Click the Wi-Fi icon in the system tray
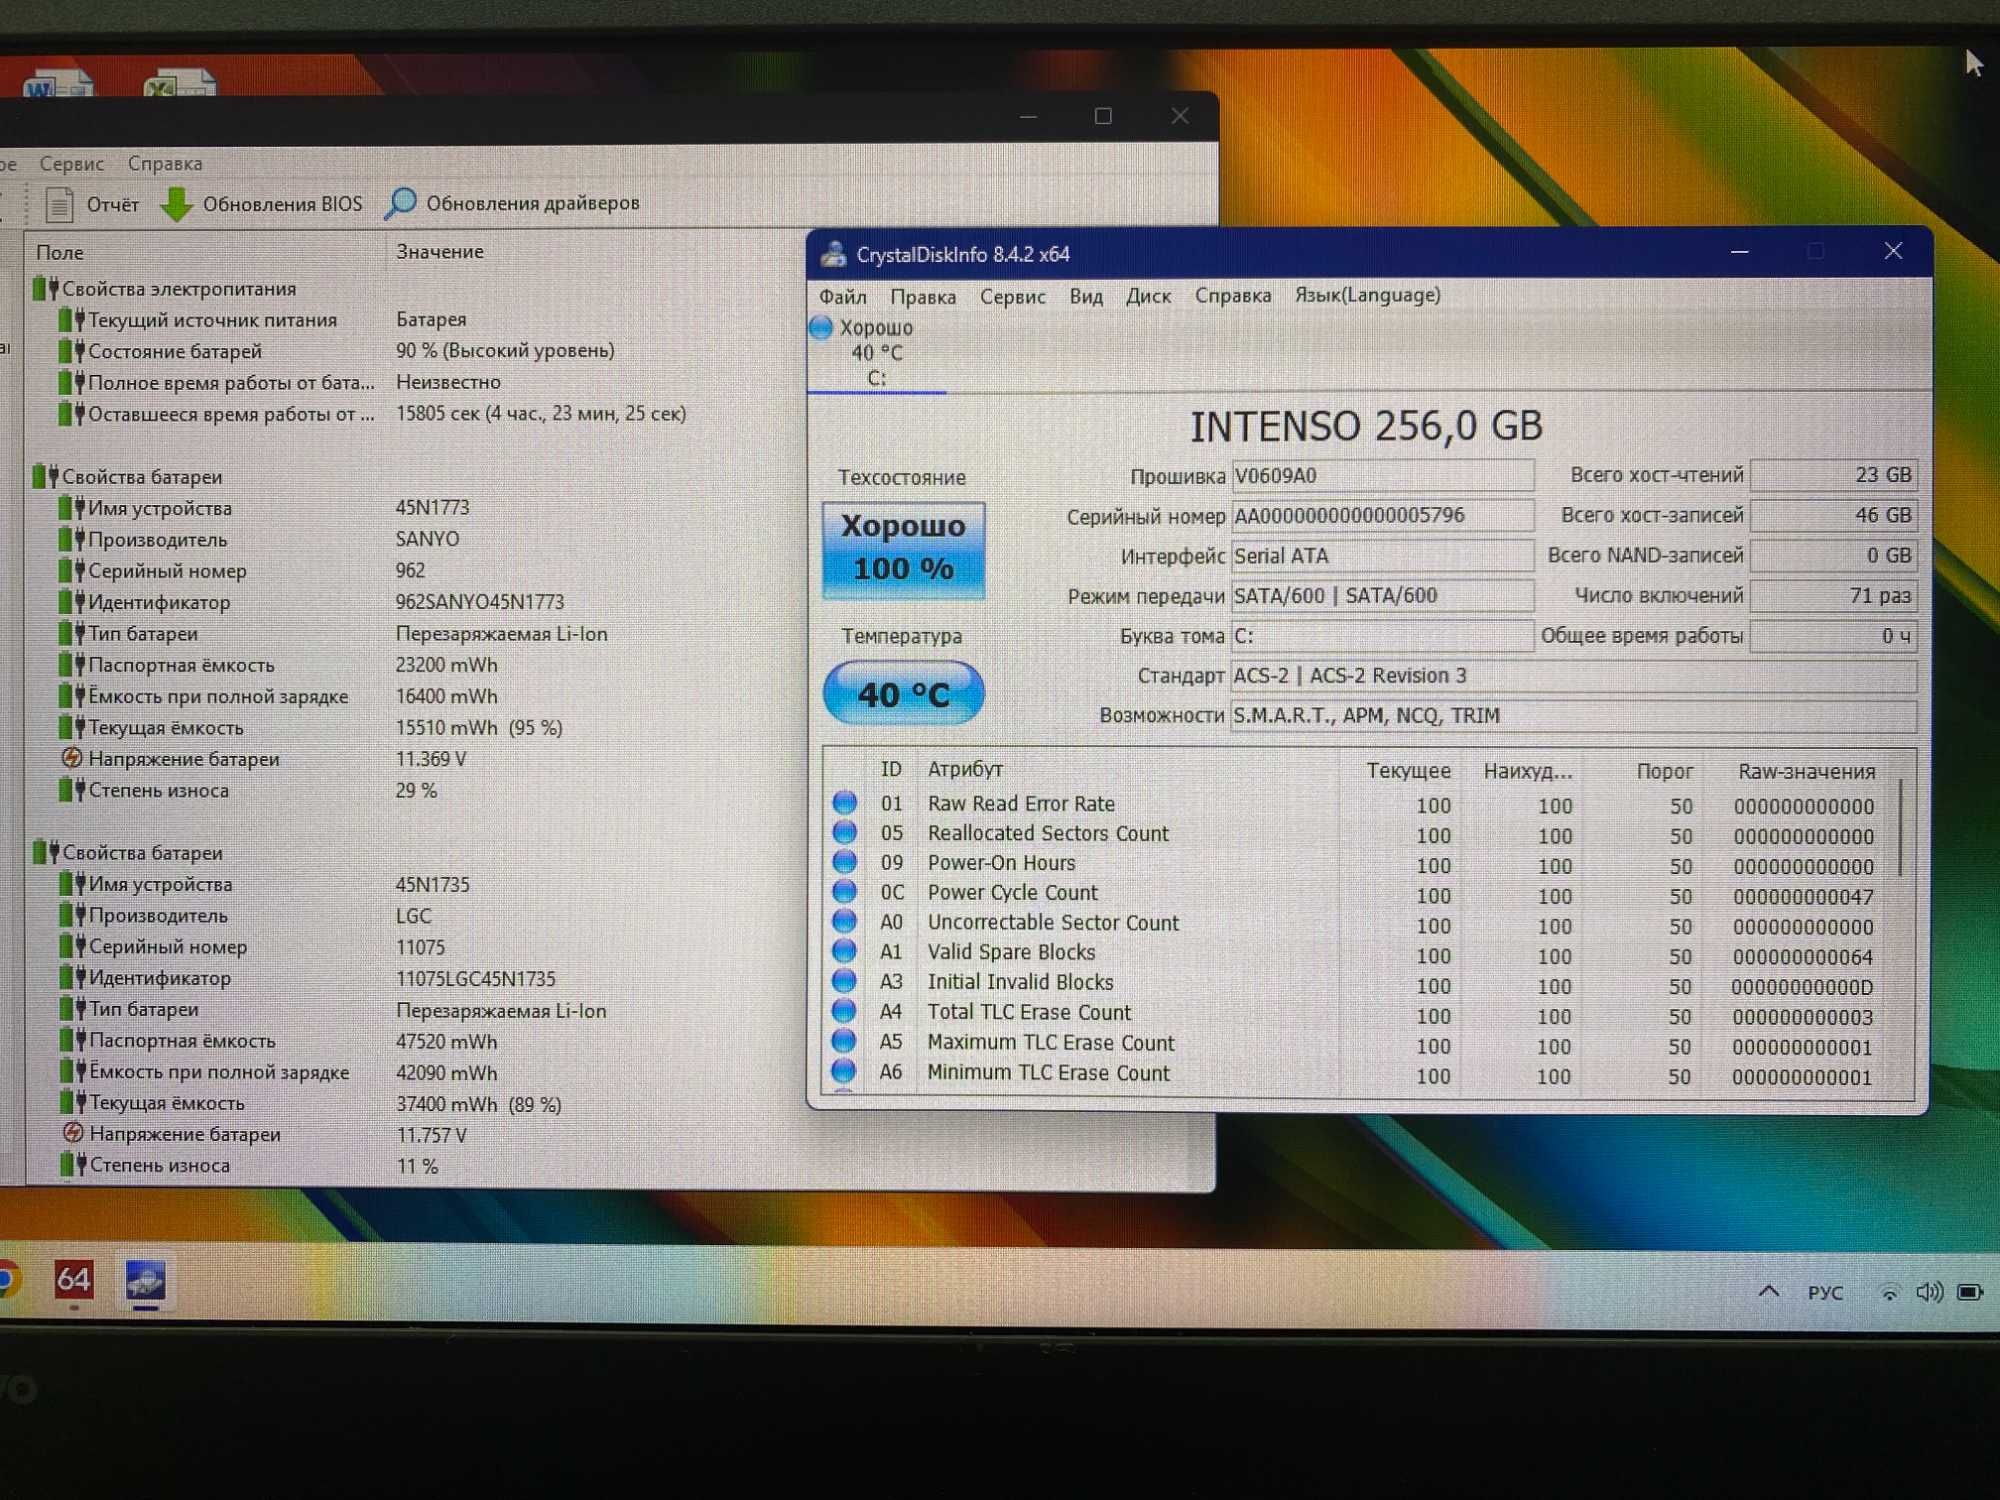 coord(1888,1292)
